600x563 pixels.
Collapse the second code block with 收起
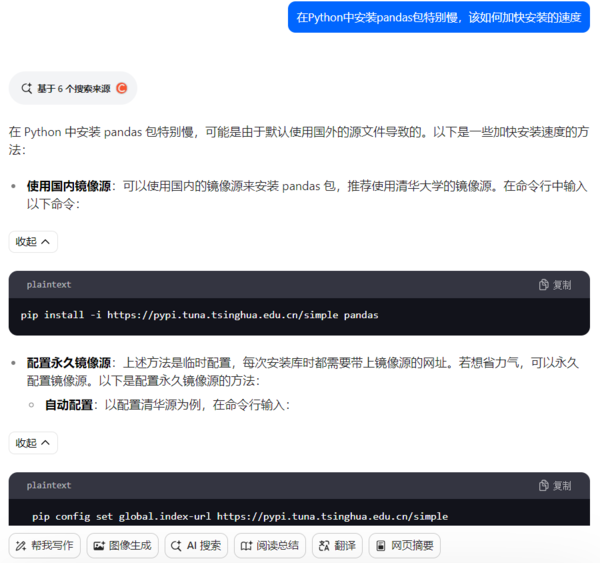tap(33, 443)
